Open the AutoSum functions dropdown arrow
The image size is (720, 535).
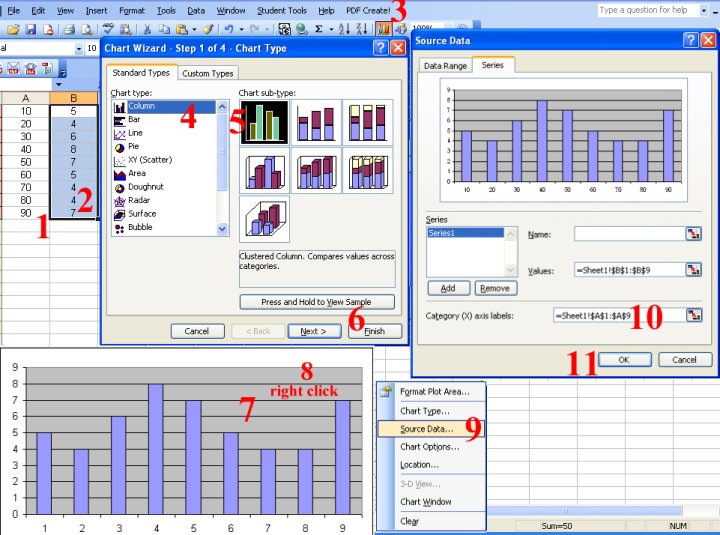point(331,30)
